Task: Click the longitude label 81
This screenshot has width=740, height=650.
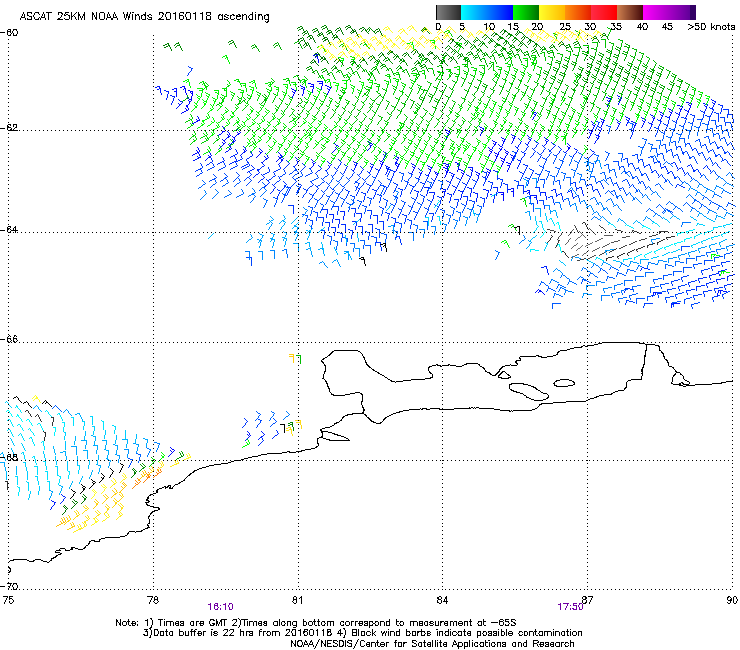Action: (297, 600)
